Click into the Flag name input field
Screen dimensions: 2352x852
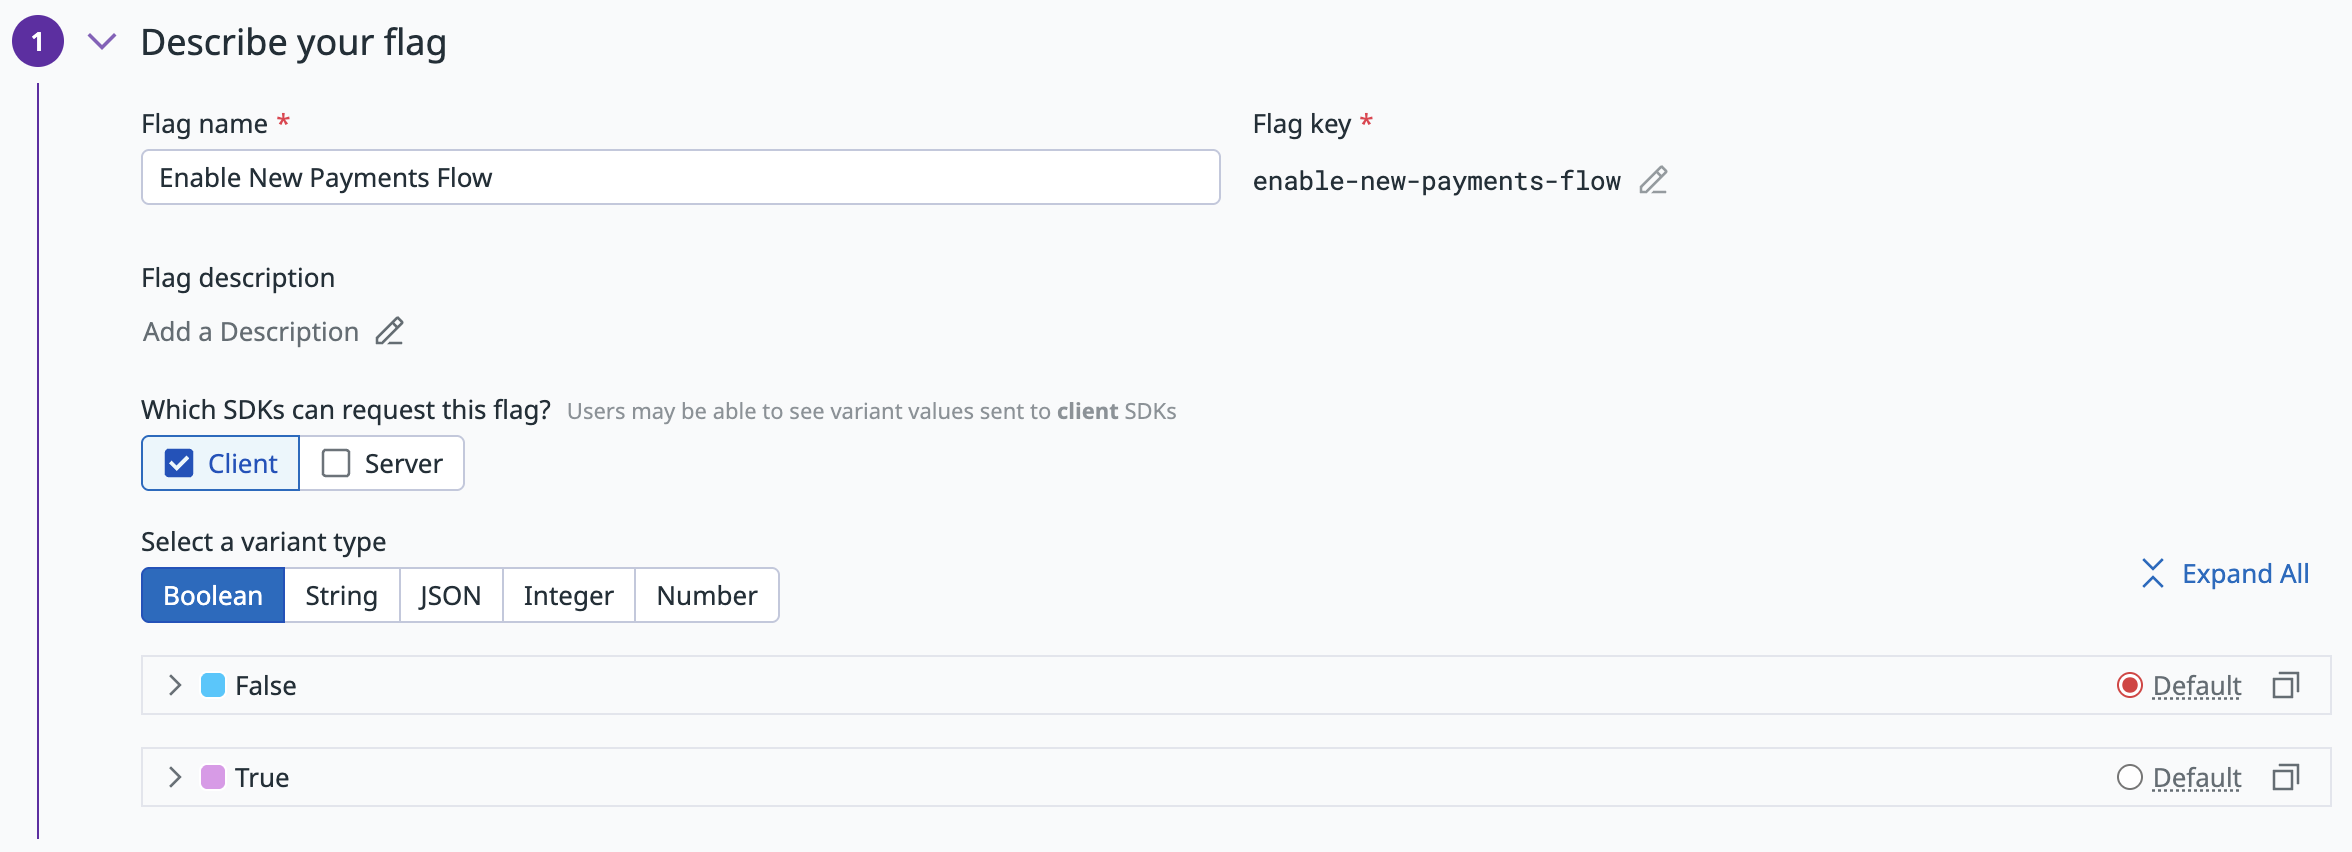(x=680, y=177)
